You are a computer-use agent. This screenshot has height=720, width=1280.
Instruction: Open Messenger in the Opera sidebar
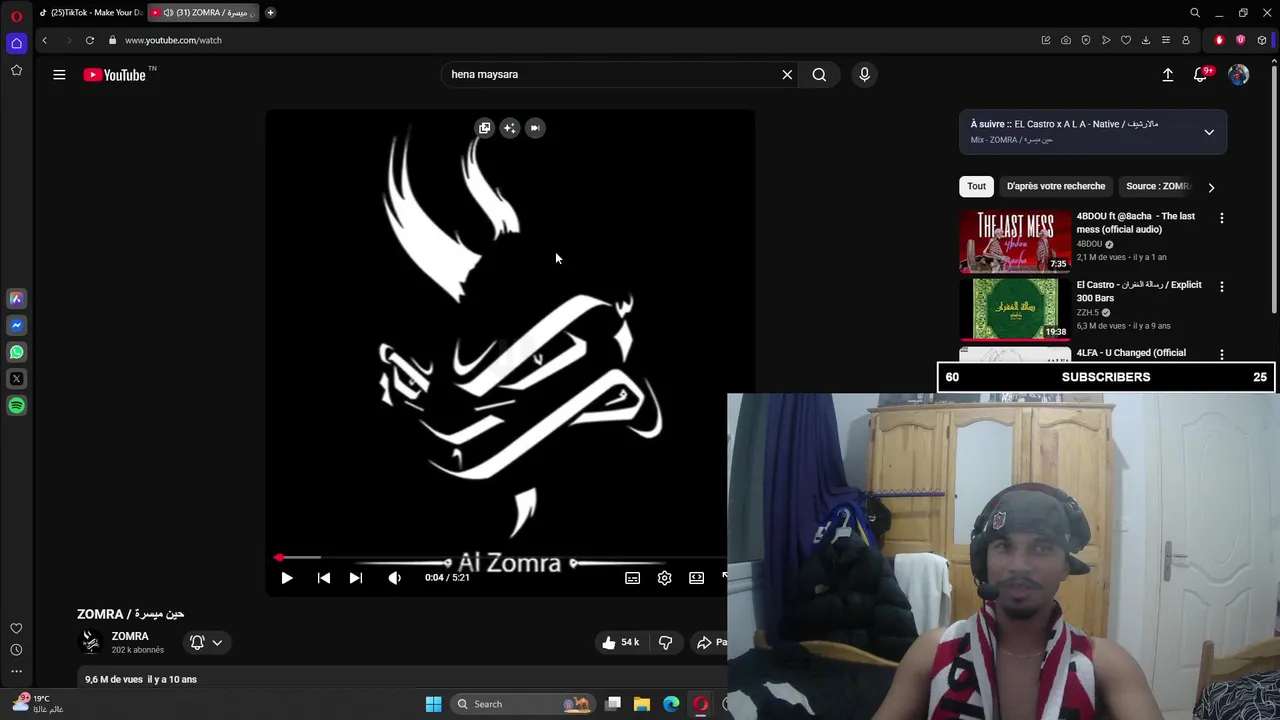(16, 325)
